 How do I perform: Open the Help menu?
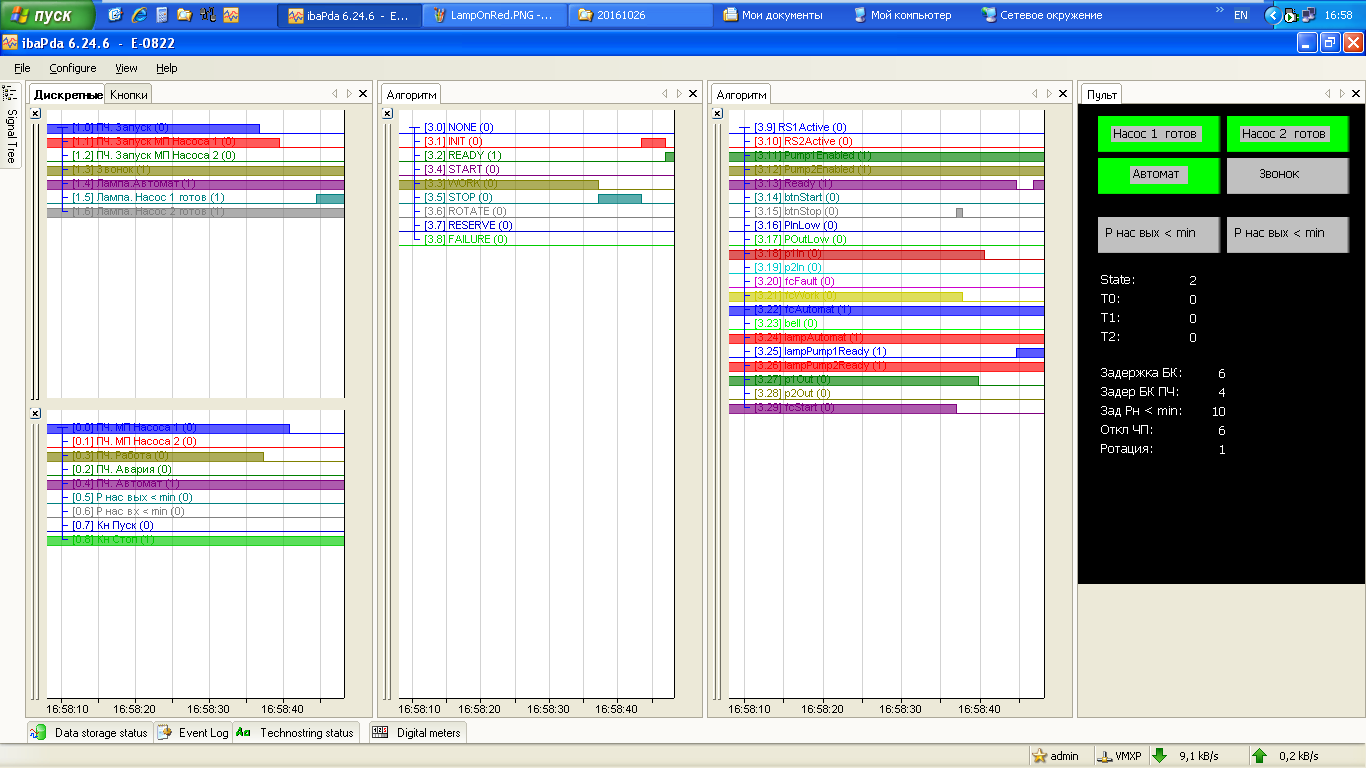coord(167,68)
